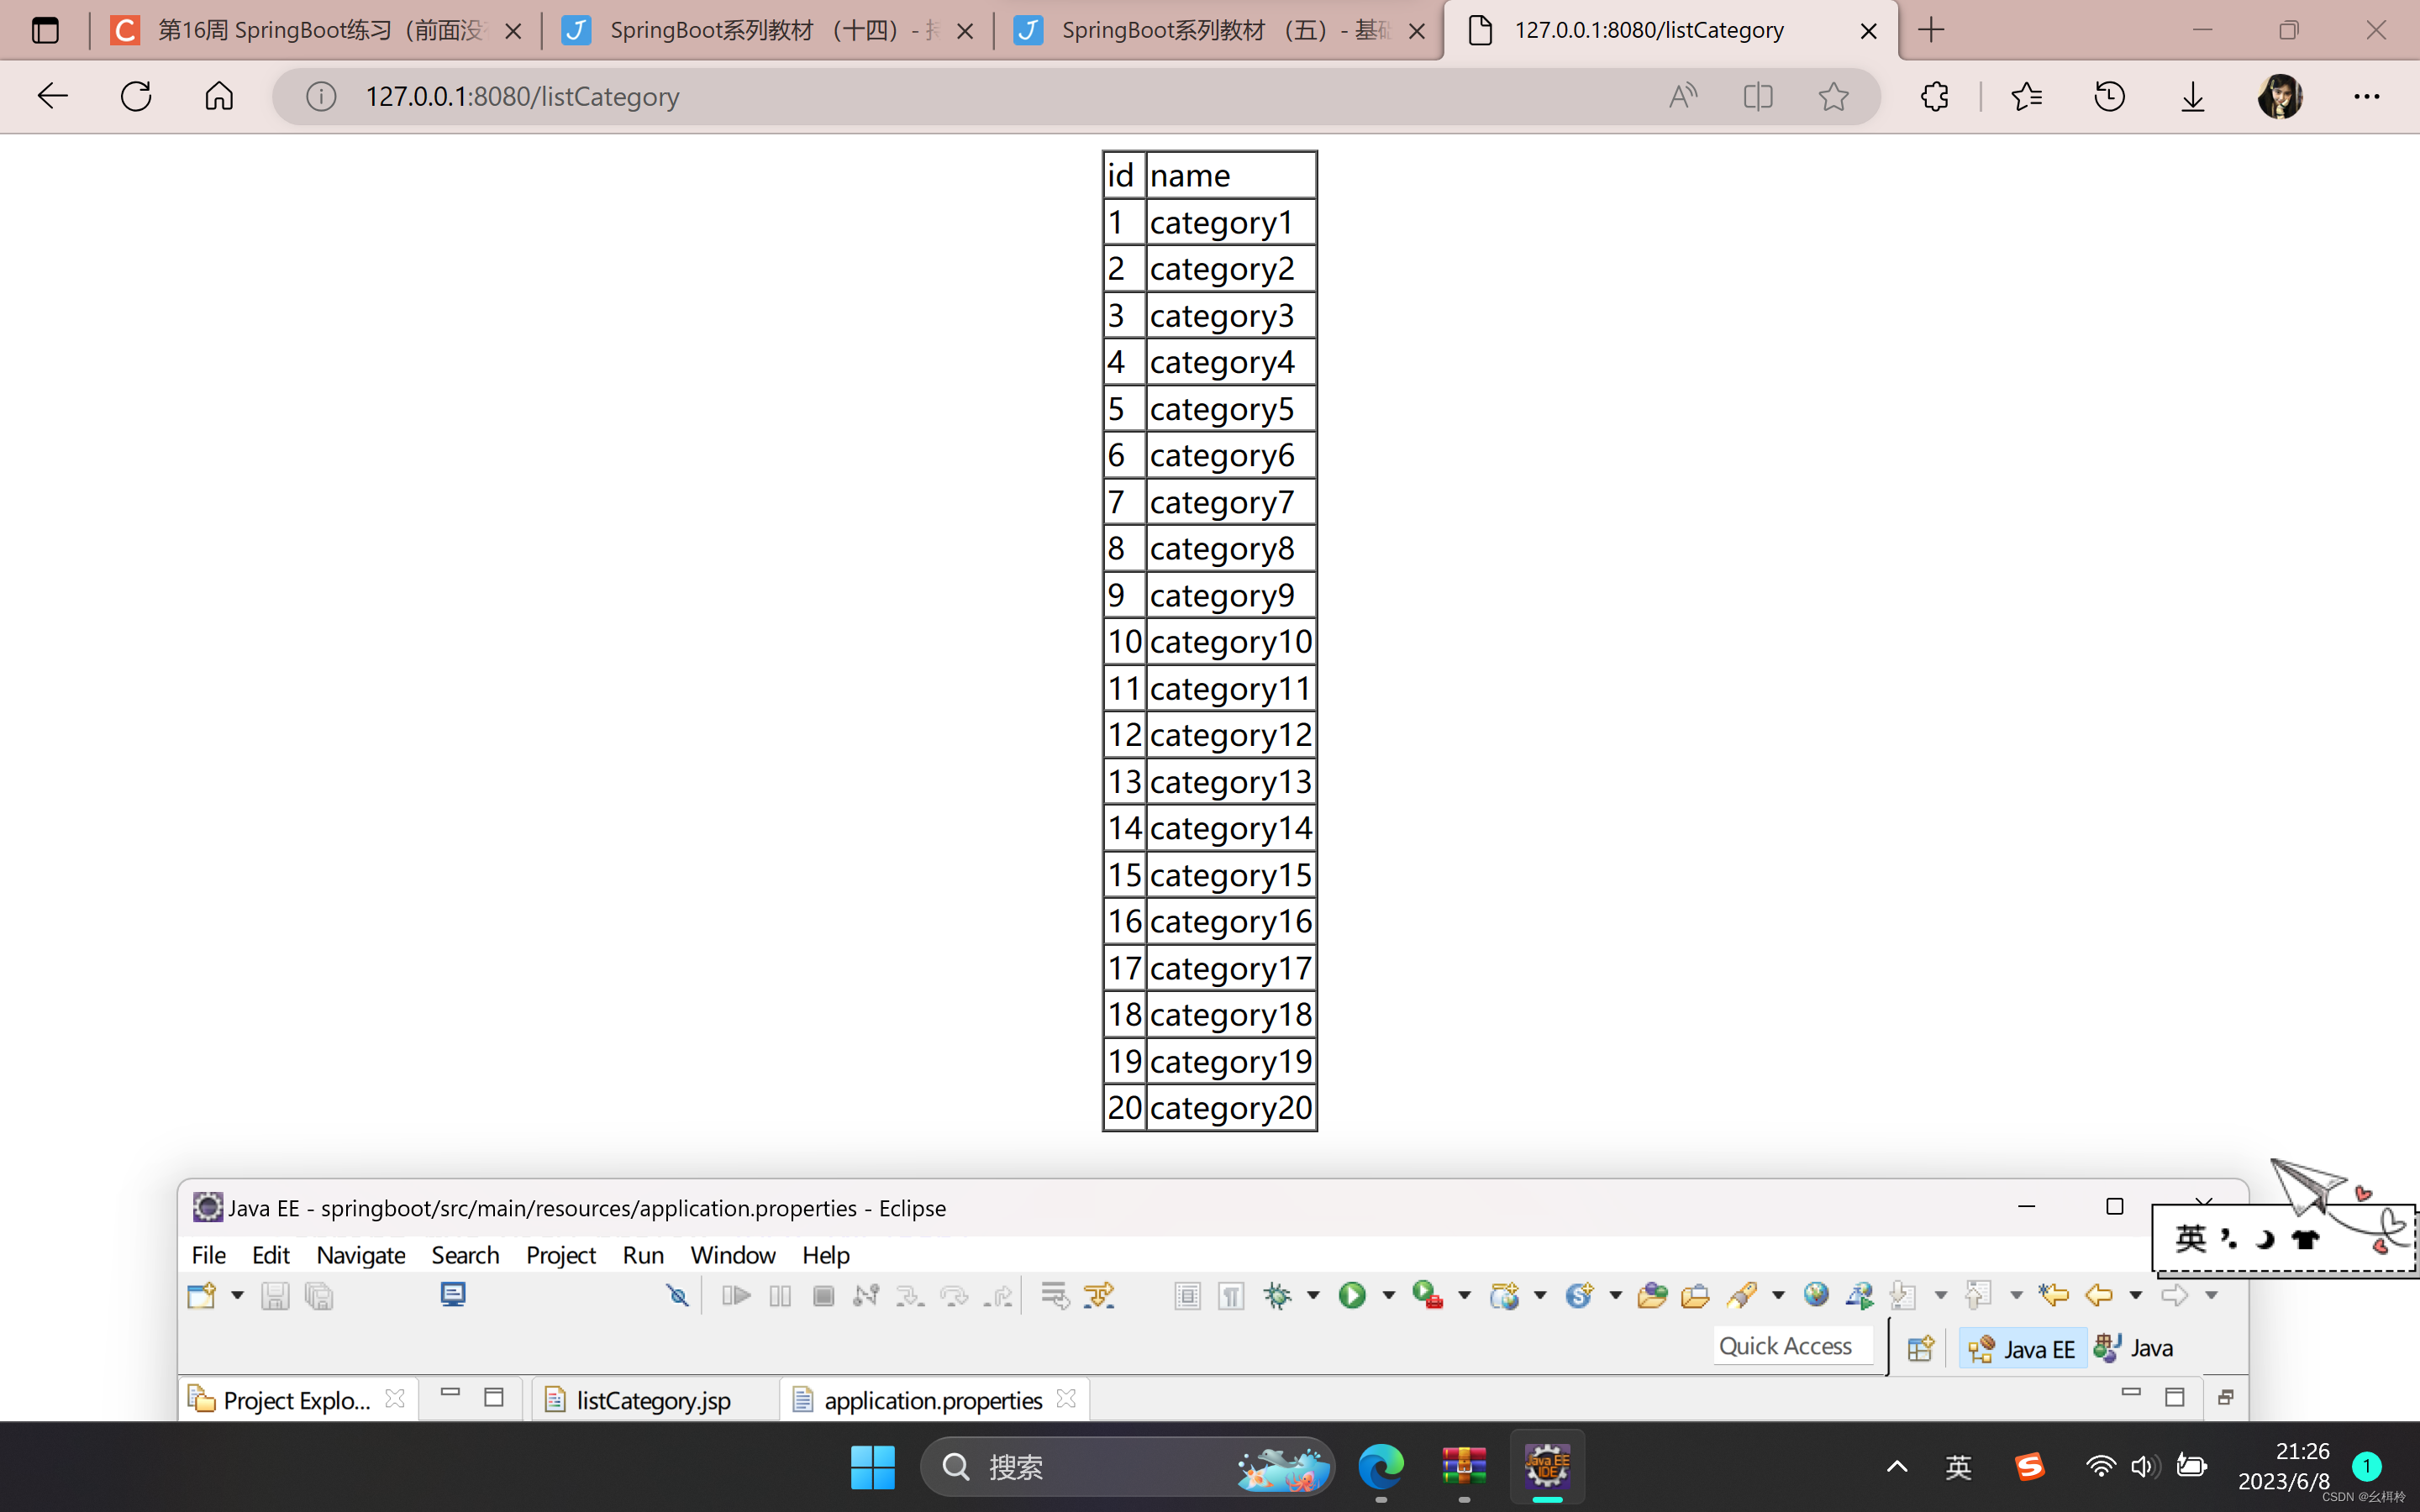The height and width of the screenshot is (1512, 2420).
Task: Click the Read Aloud icon in address bar
Action: point(1683,96)
